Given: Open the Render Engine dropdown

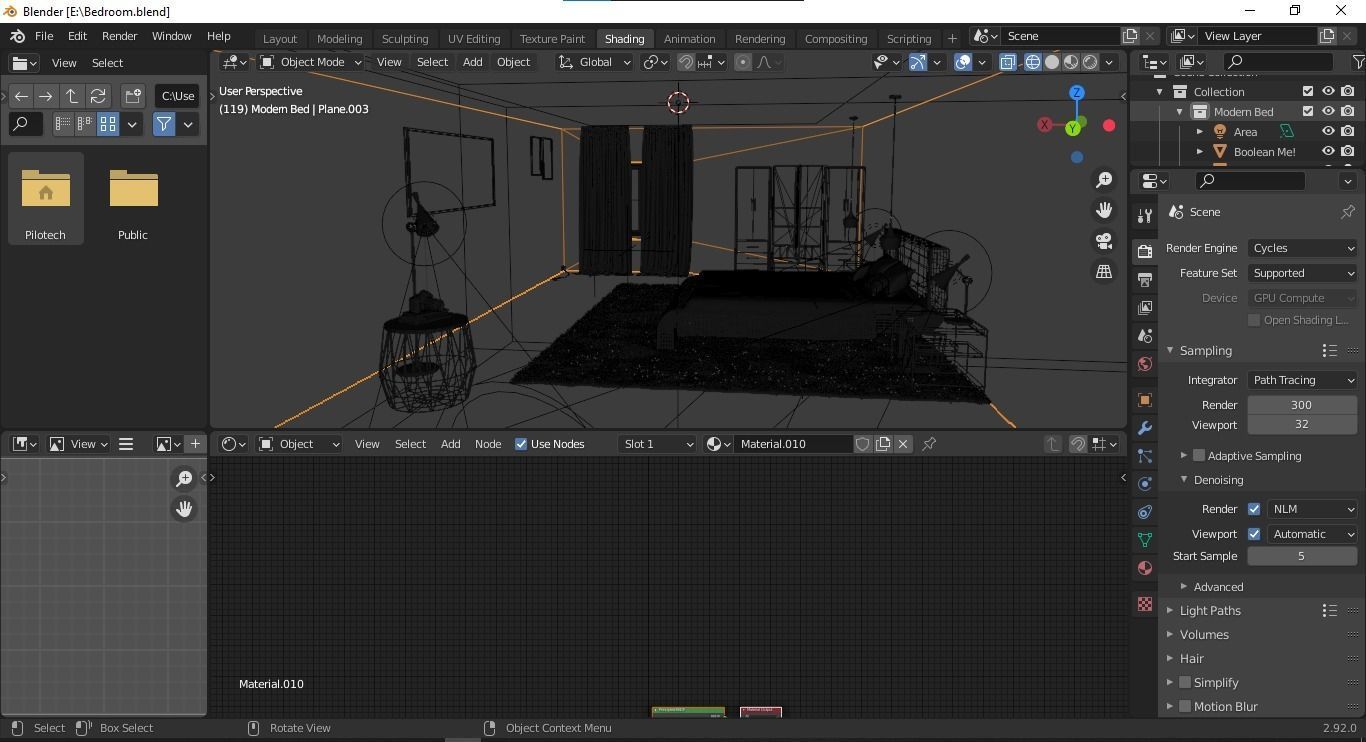Looking at the screenshot, I should coord(1303,248).
